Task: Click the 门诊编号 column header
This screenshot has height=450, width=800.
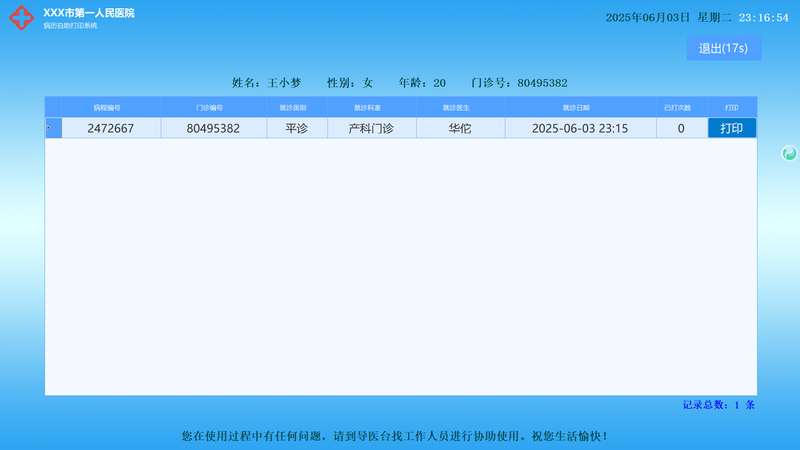Action: 213,108
